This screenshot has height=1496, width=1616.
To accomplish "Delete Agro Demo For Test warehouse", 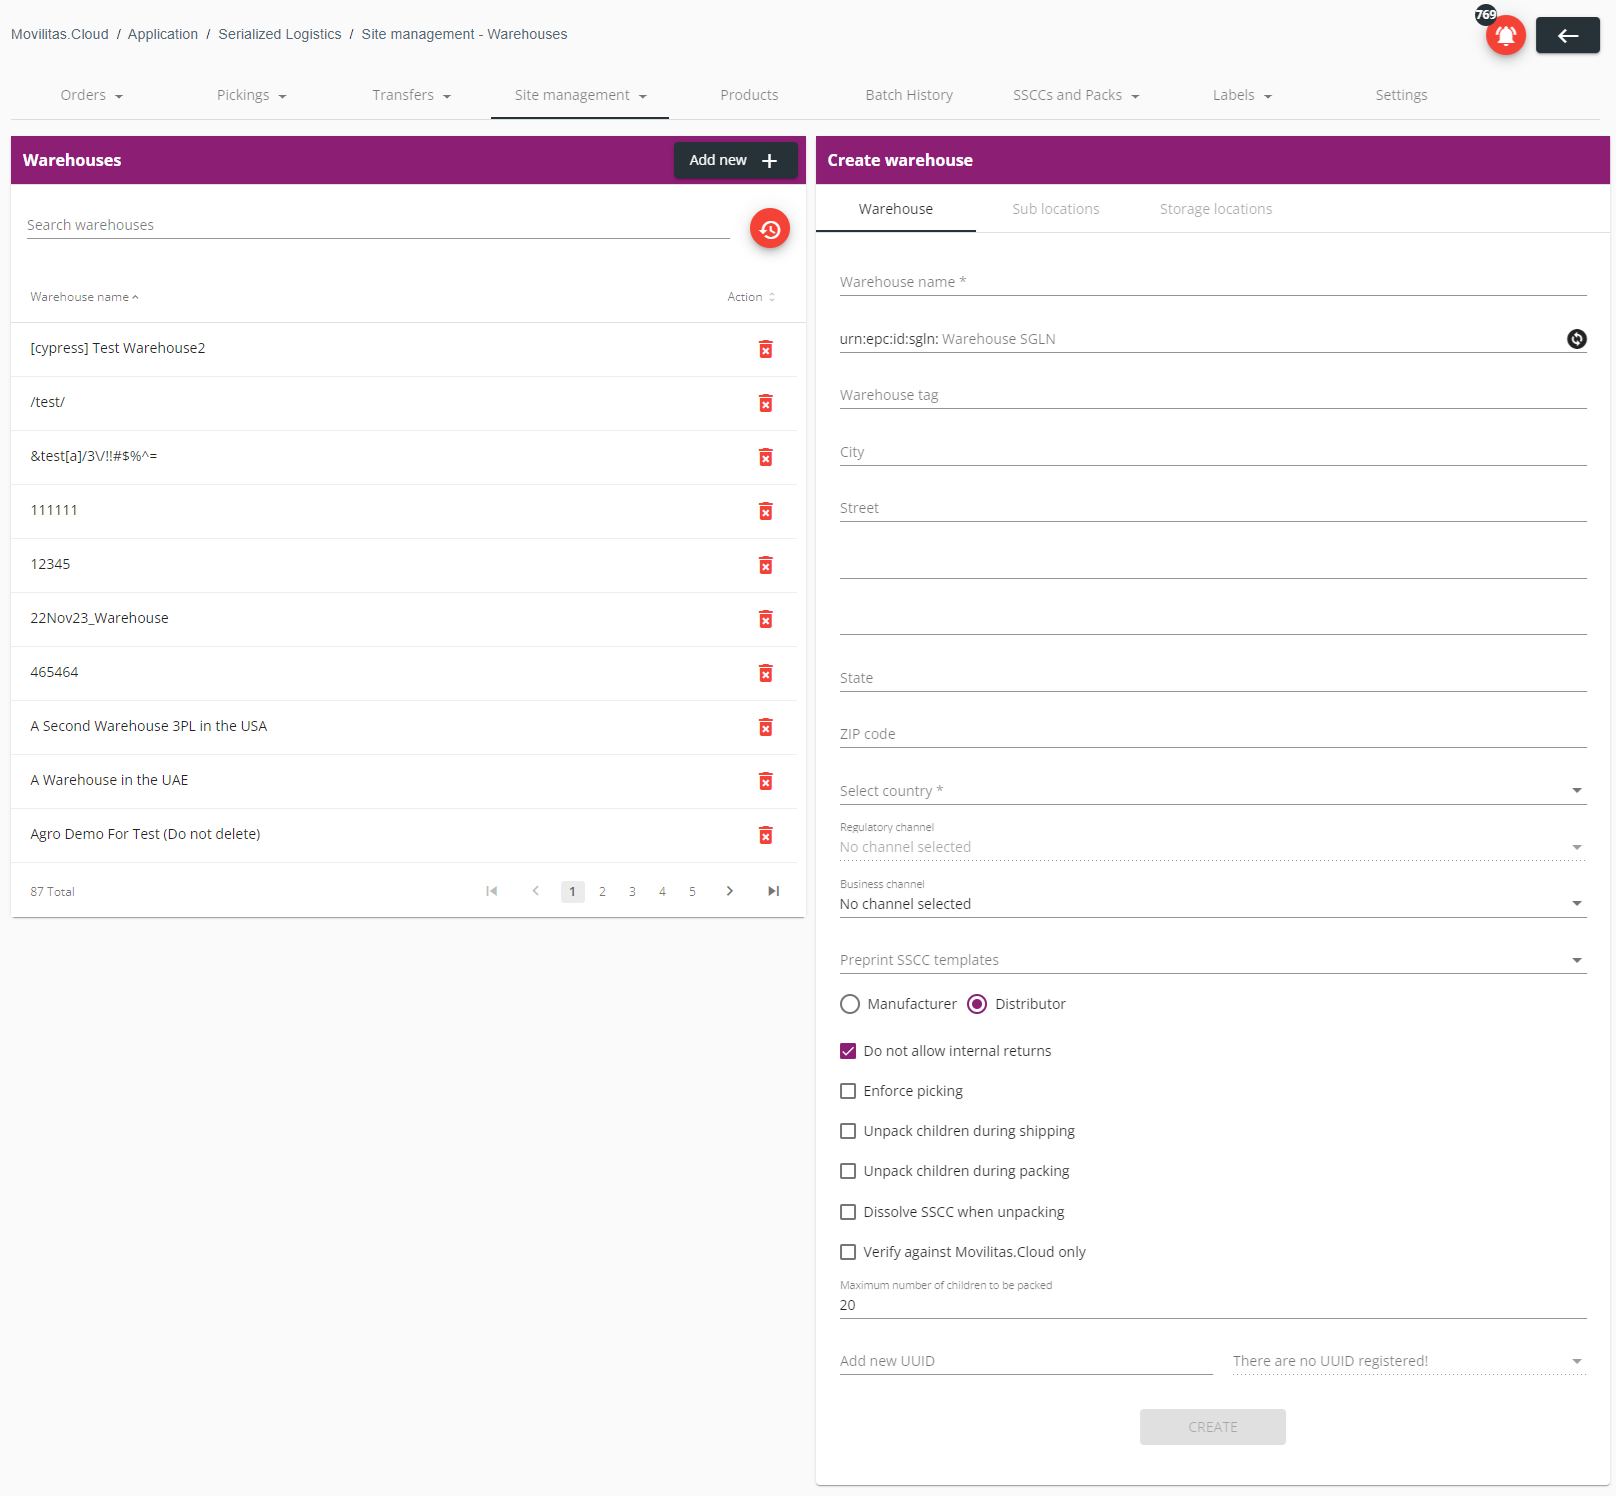I will coord(765,835).
